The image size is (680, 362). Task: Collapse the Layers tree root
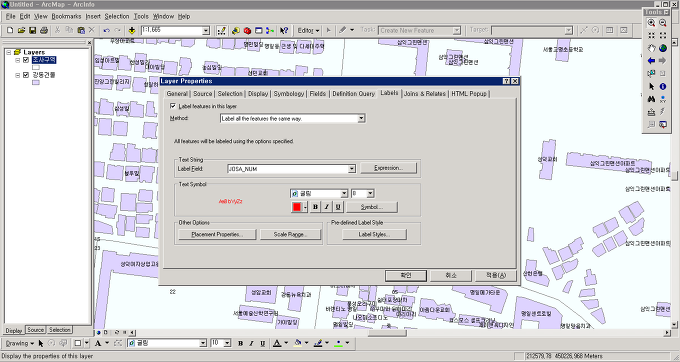tap(8, 52)
